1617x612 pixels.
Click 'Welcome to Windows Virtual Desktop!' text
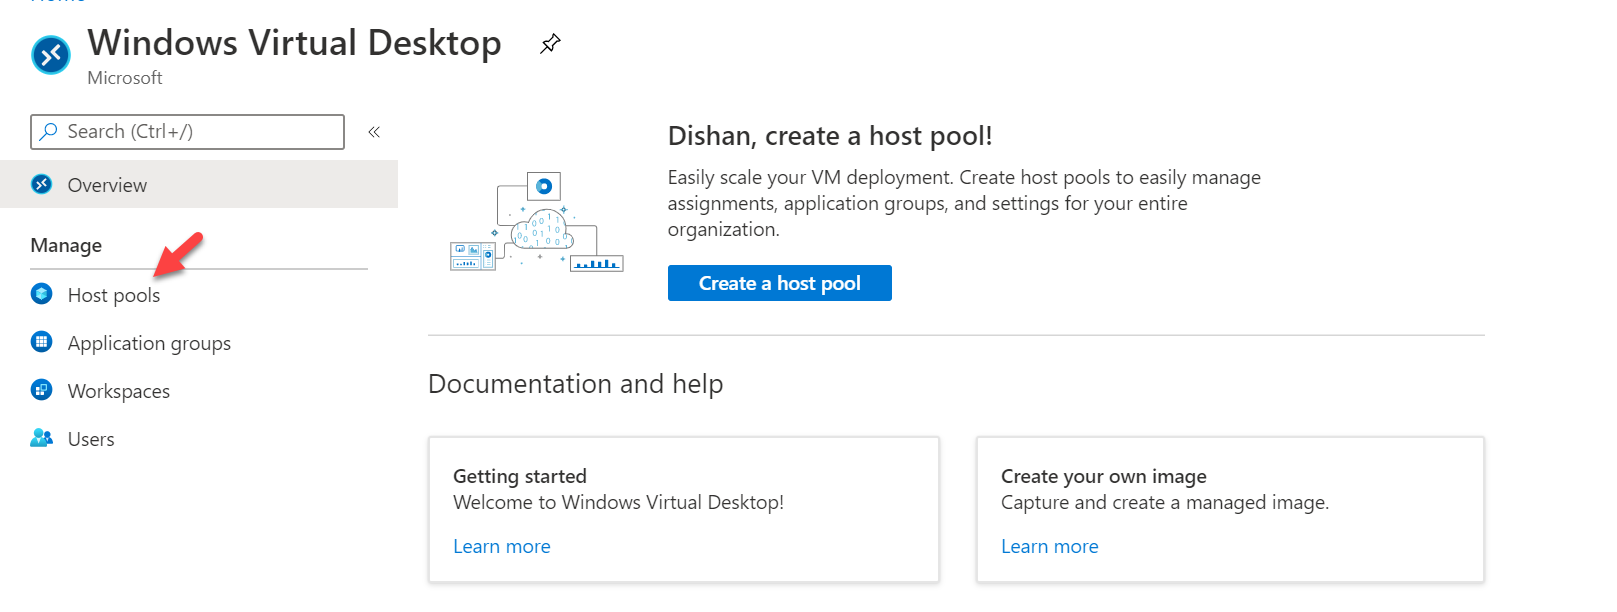point(618,502)
